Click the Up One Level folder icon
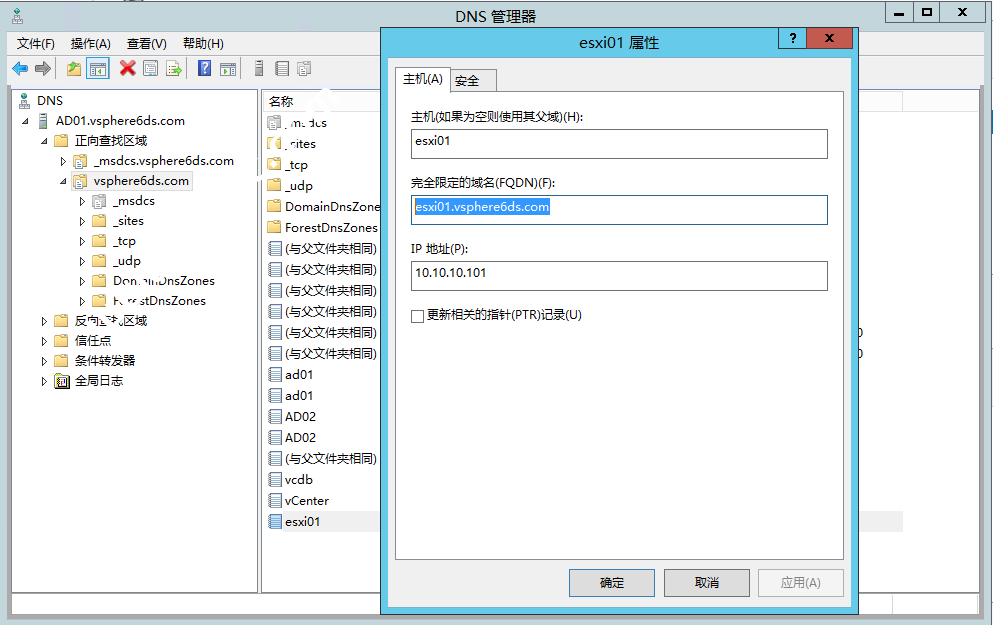993x625 pixels. click(x=73, y=68)
